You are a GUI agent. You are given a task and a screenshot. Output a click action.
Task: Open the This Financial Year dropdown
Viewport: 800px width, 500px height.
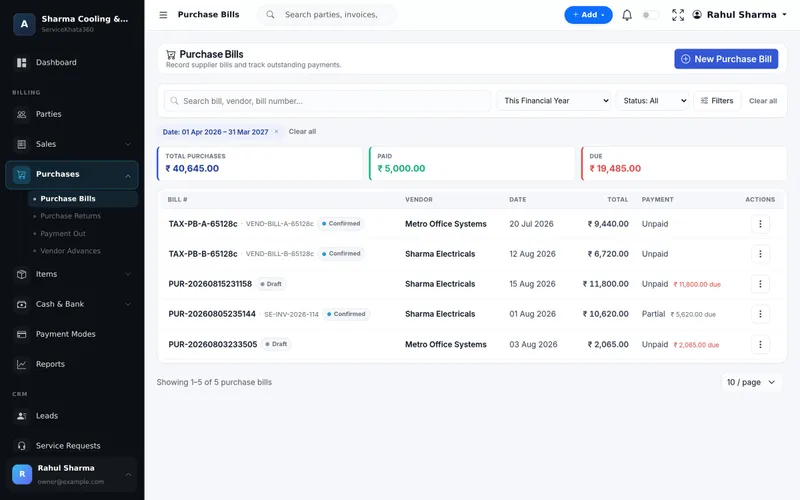(x=554, y=101)
